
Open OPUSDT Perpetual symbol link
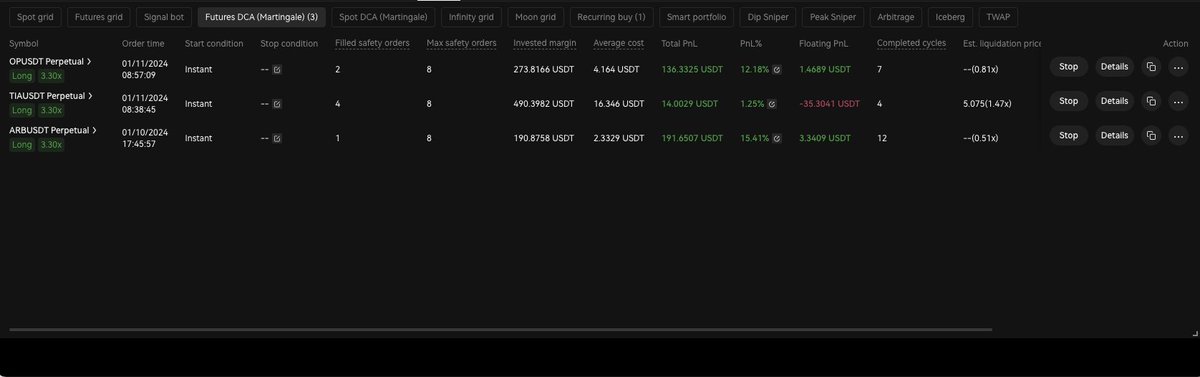[x=51, y=61]
